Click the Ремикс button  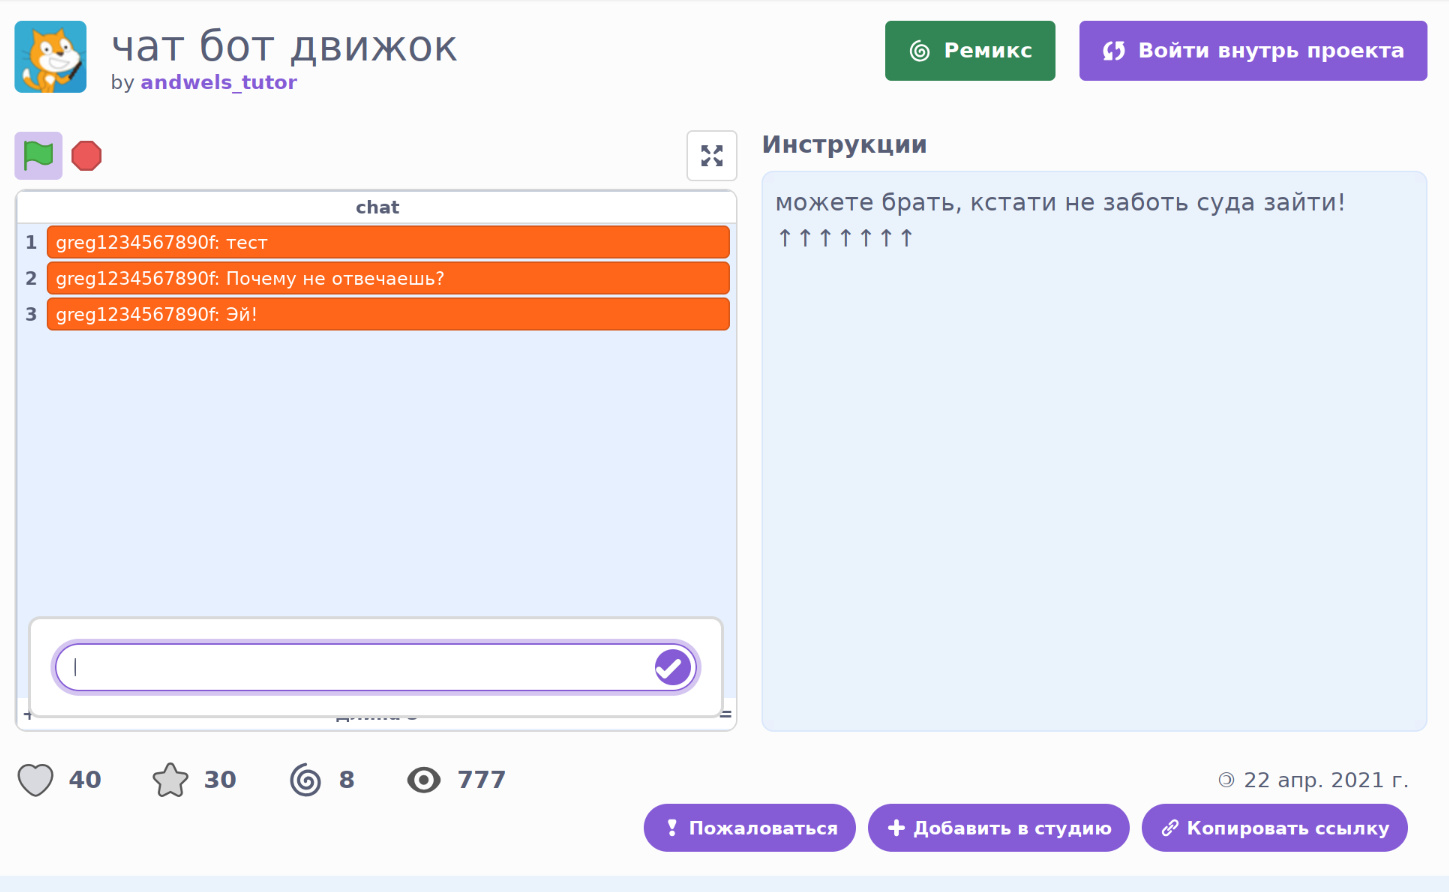pos(969,51)
